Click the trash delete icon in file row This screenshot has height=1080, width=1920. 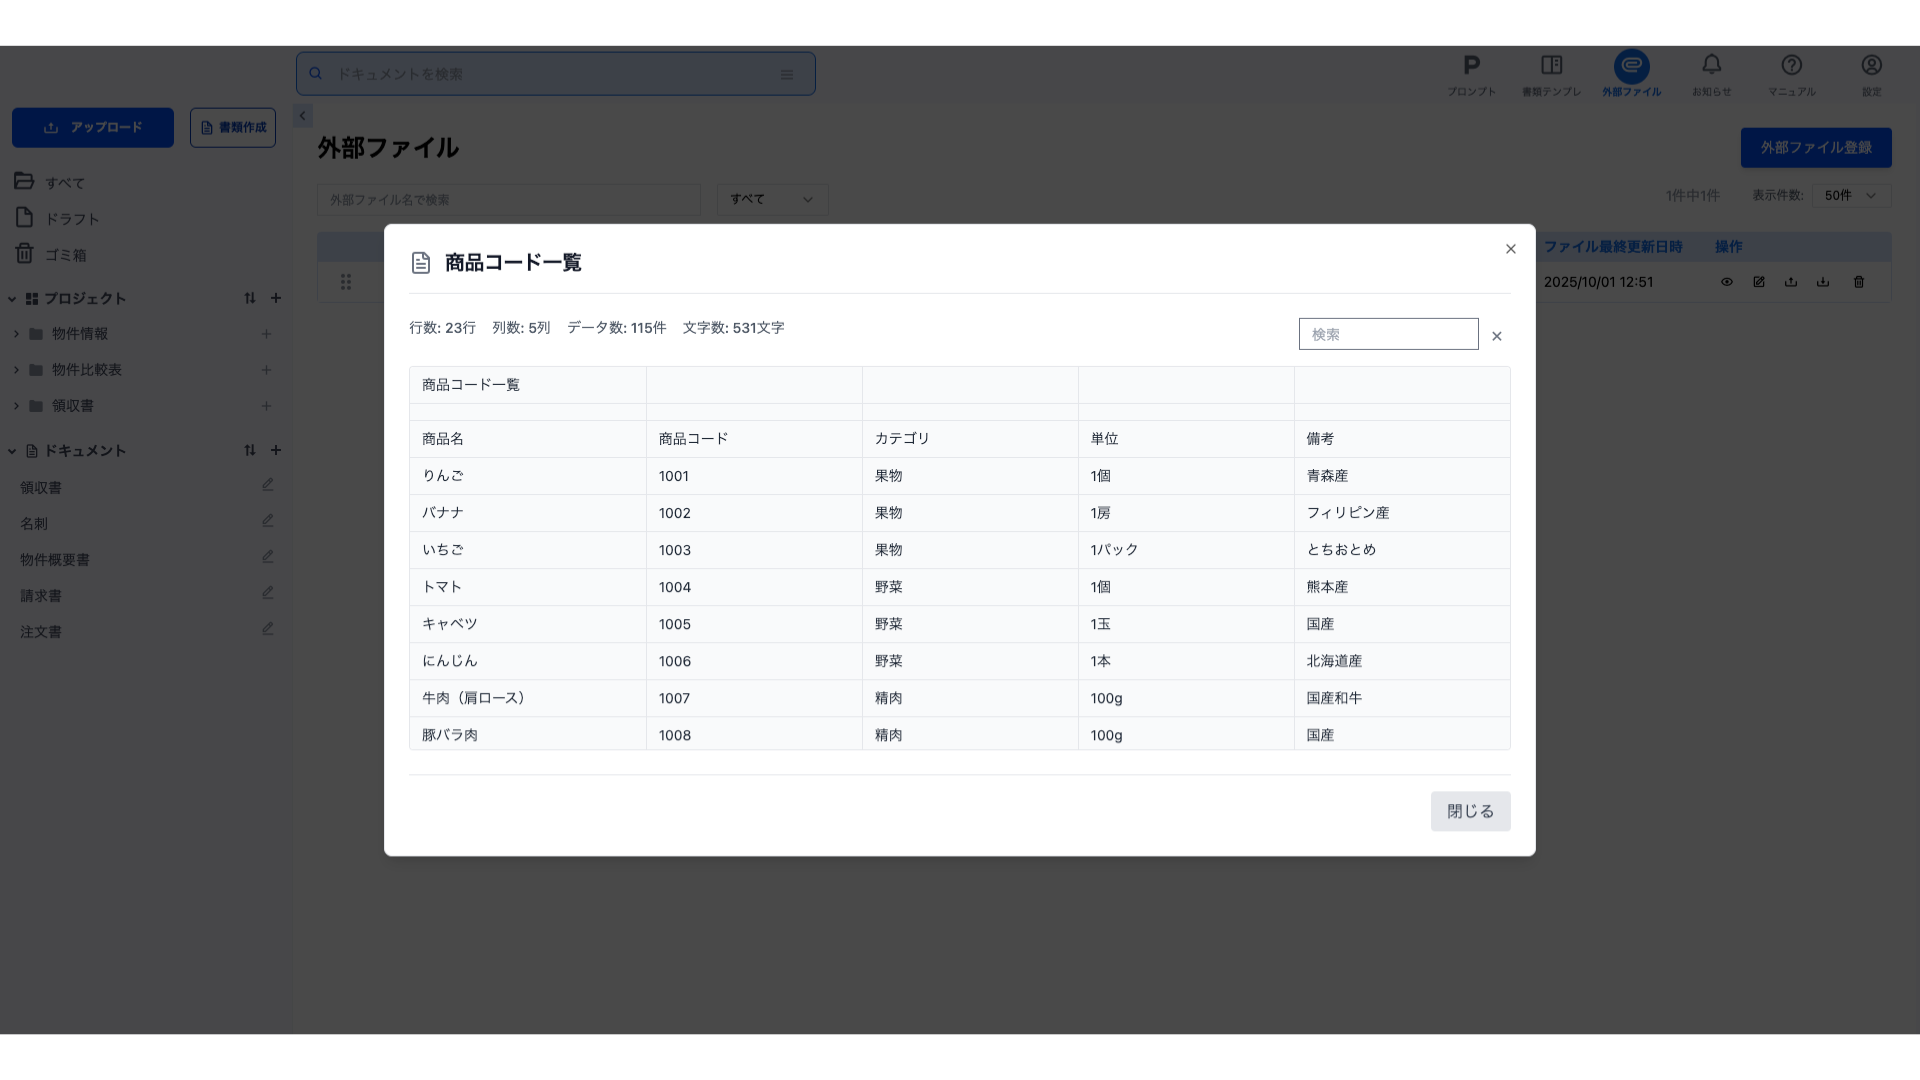pyautogui.click(x=1859, y=282)
